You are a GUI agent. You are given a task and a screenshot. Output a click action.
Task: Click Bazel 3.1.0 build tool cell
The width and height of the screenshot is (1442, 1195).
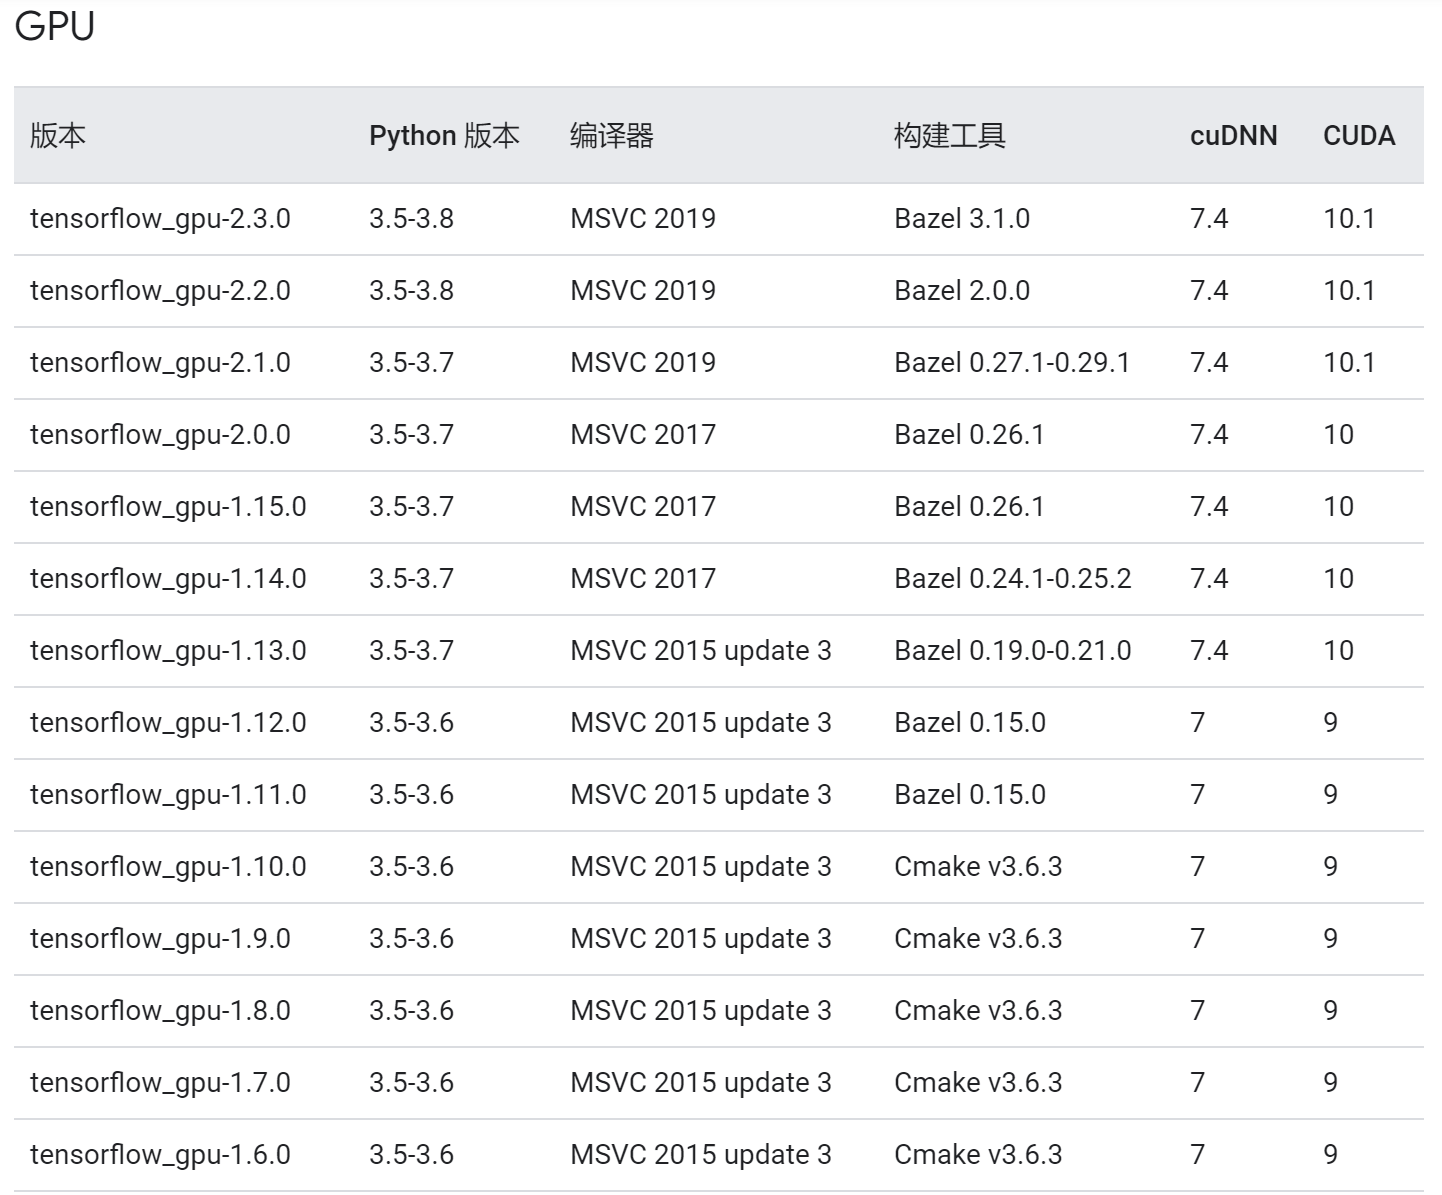pos(962,219)
